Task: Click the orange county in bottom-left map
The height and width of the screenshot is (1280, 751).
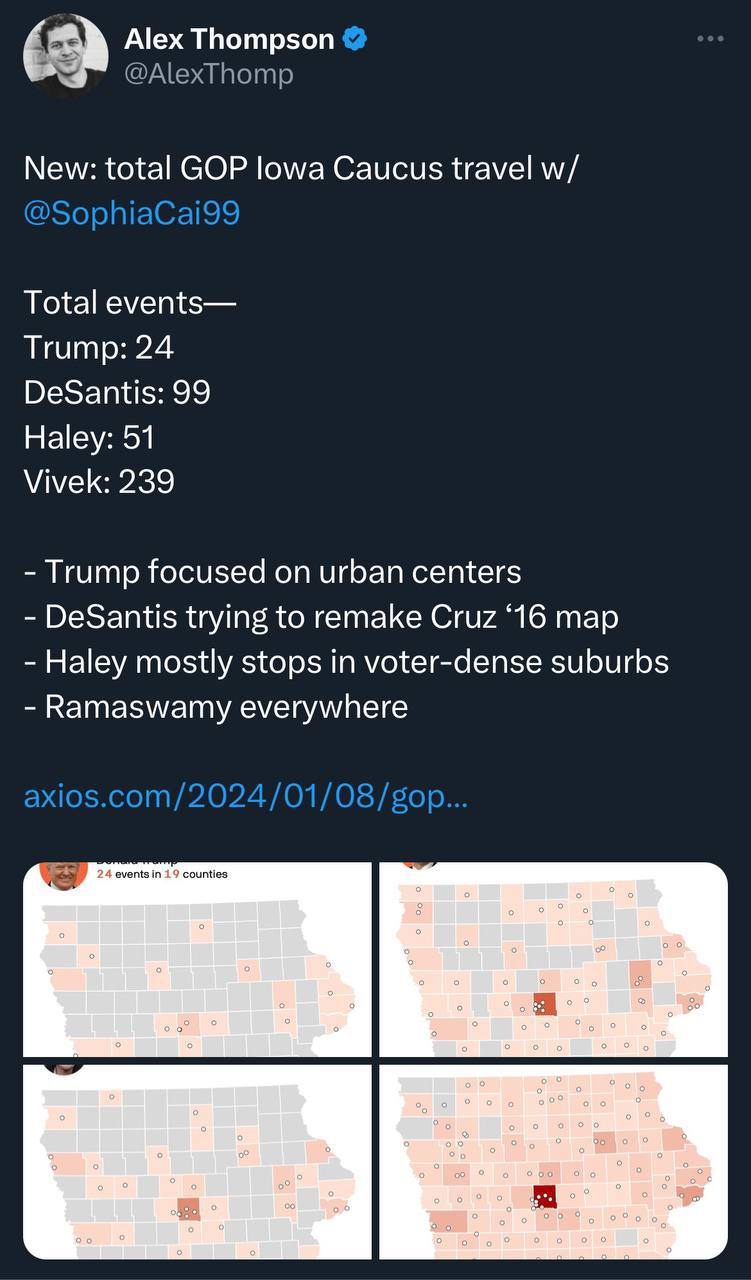Action: (188, 1210)
